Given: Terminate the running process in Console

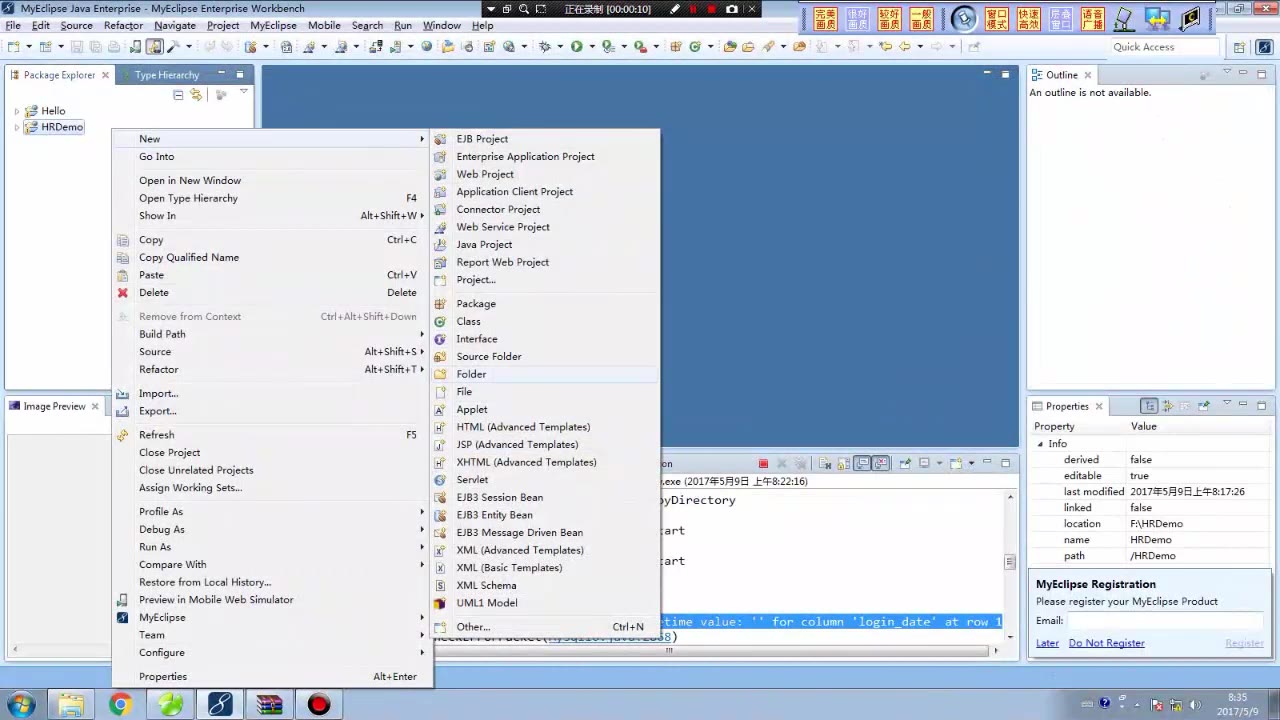Looking at the screenshot, I should 763,463.
